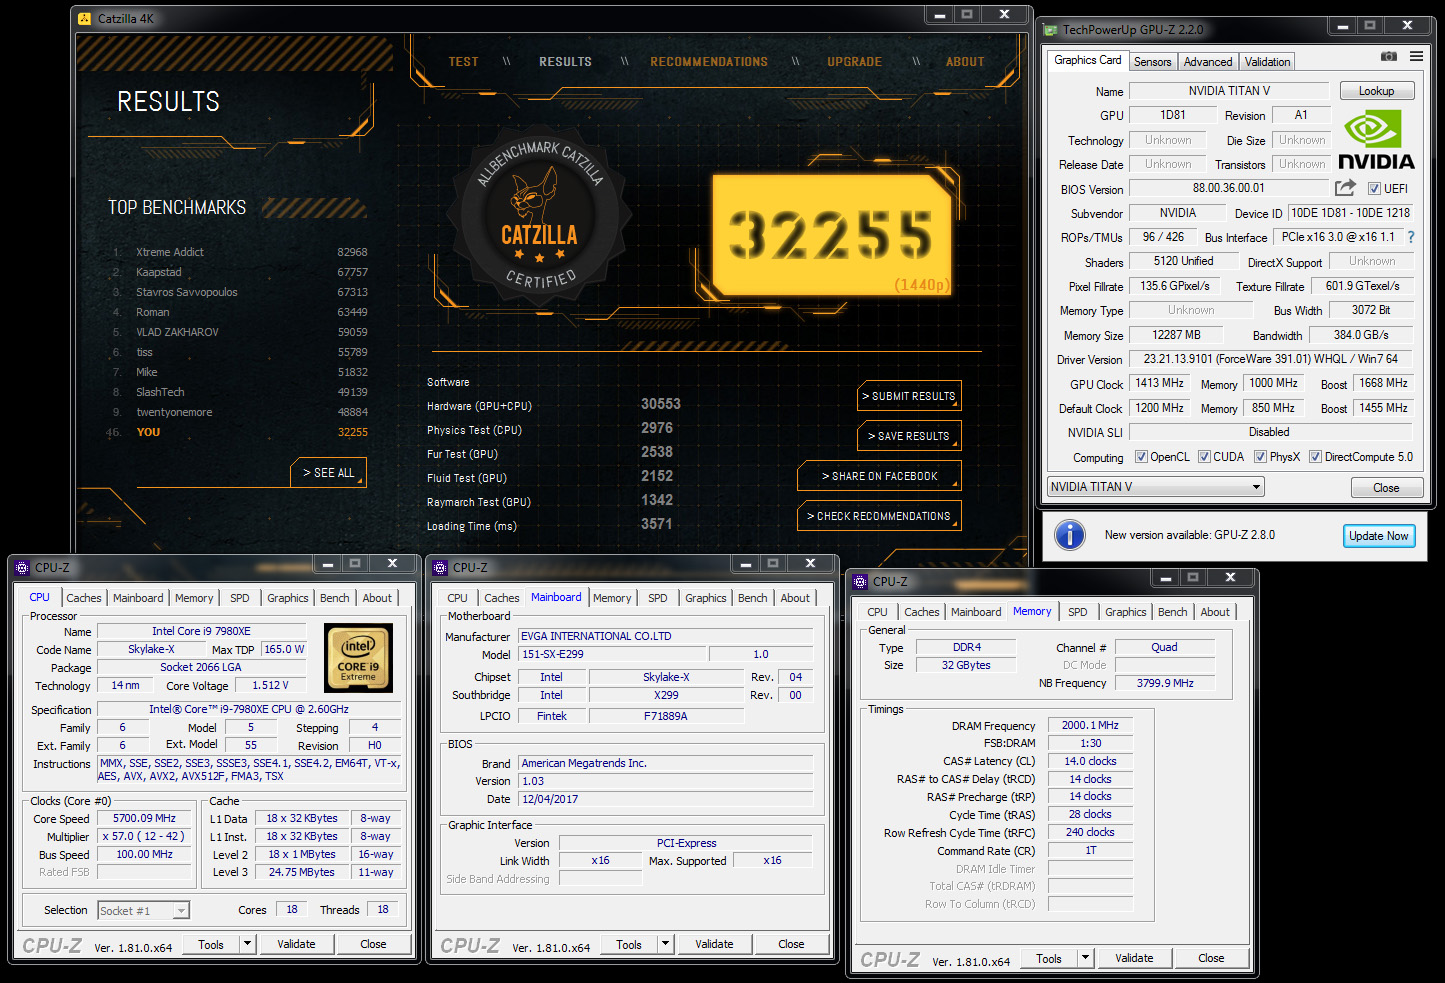This screenshot has height=983, width=1445.
Task: Open the UPGRADE section in Catzilla
Action: coord(854,62)
